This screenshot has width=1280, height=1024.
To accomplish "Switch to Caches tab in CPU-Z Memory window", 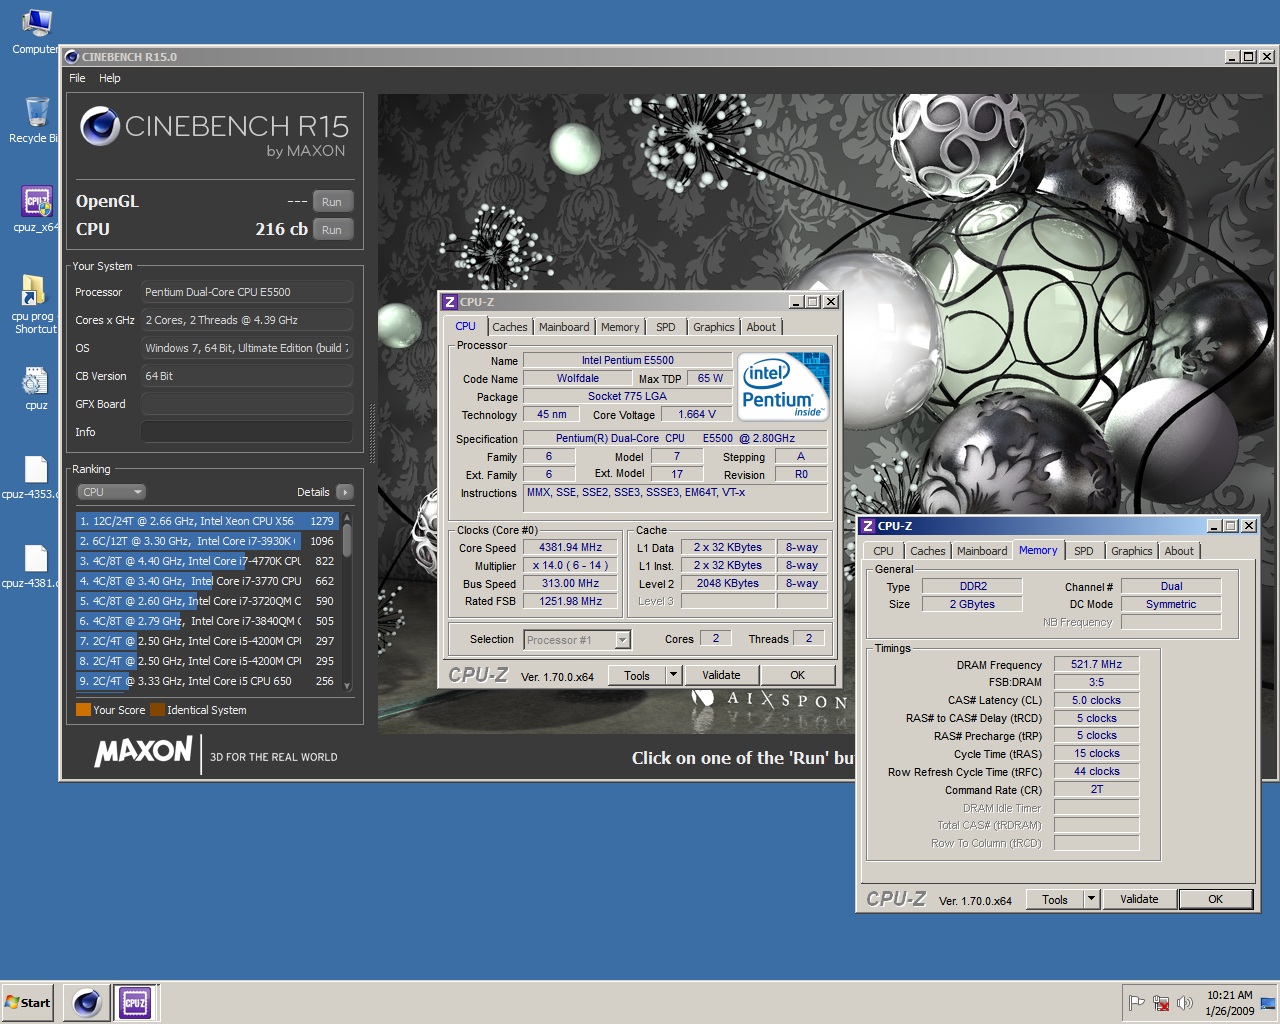I will click(927, 551).
